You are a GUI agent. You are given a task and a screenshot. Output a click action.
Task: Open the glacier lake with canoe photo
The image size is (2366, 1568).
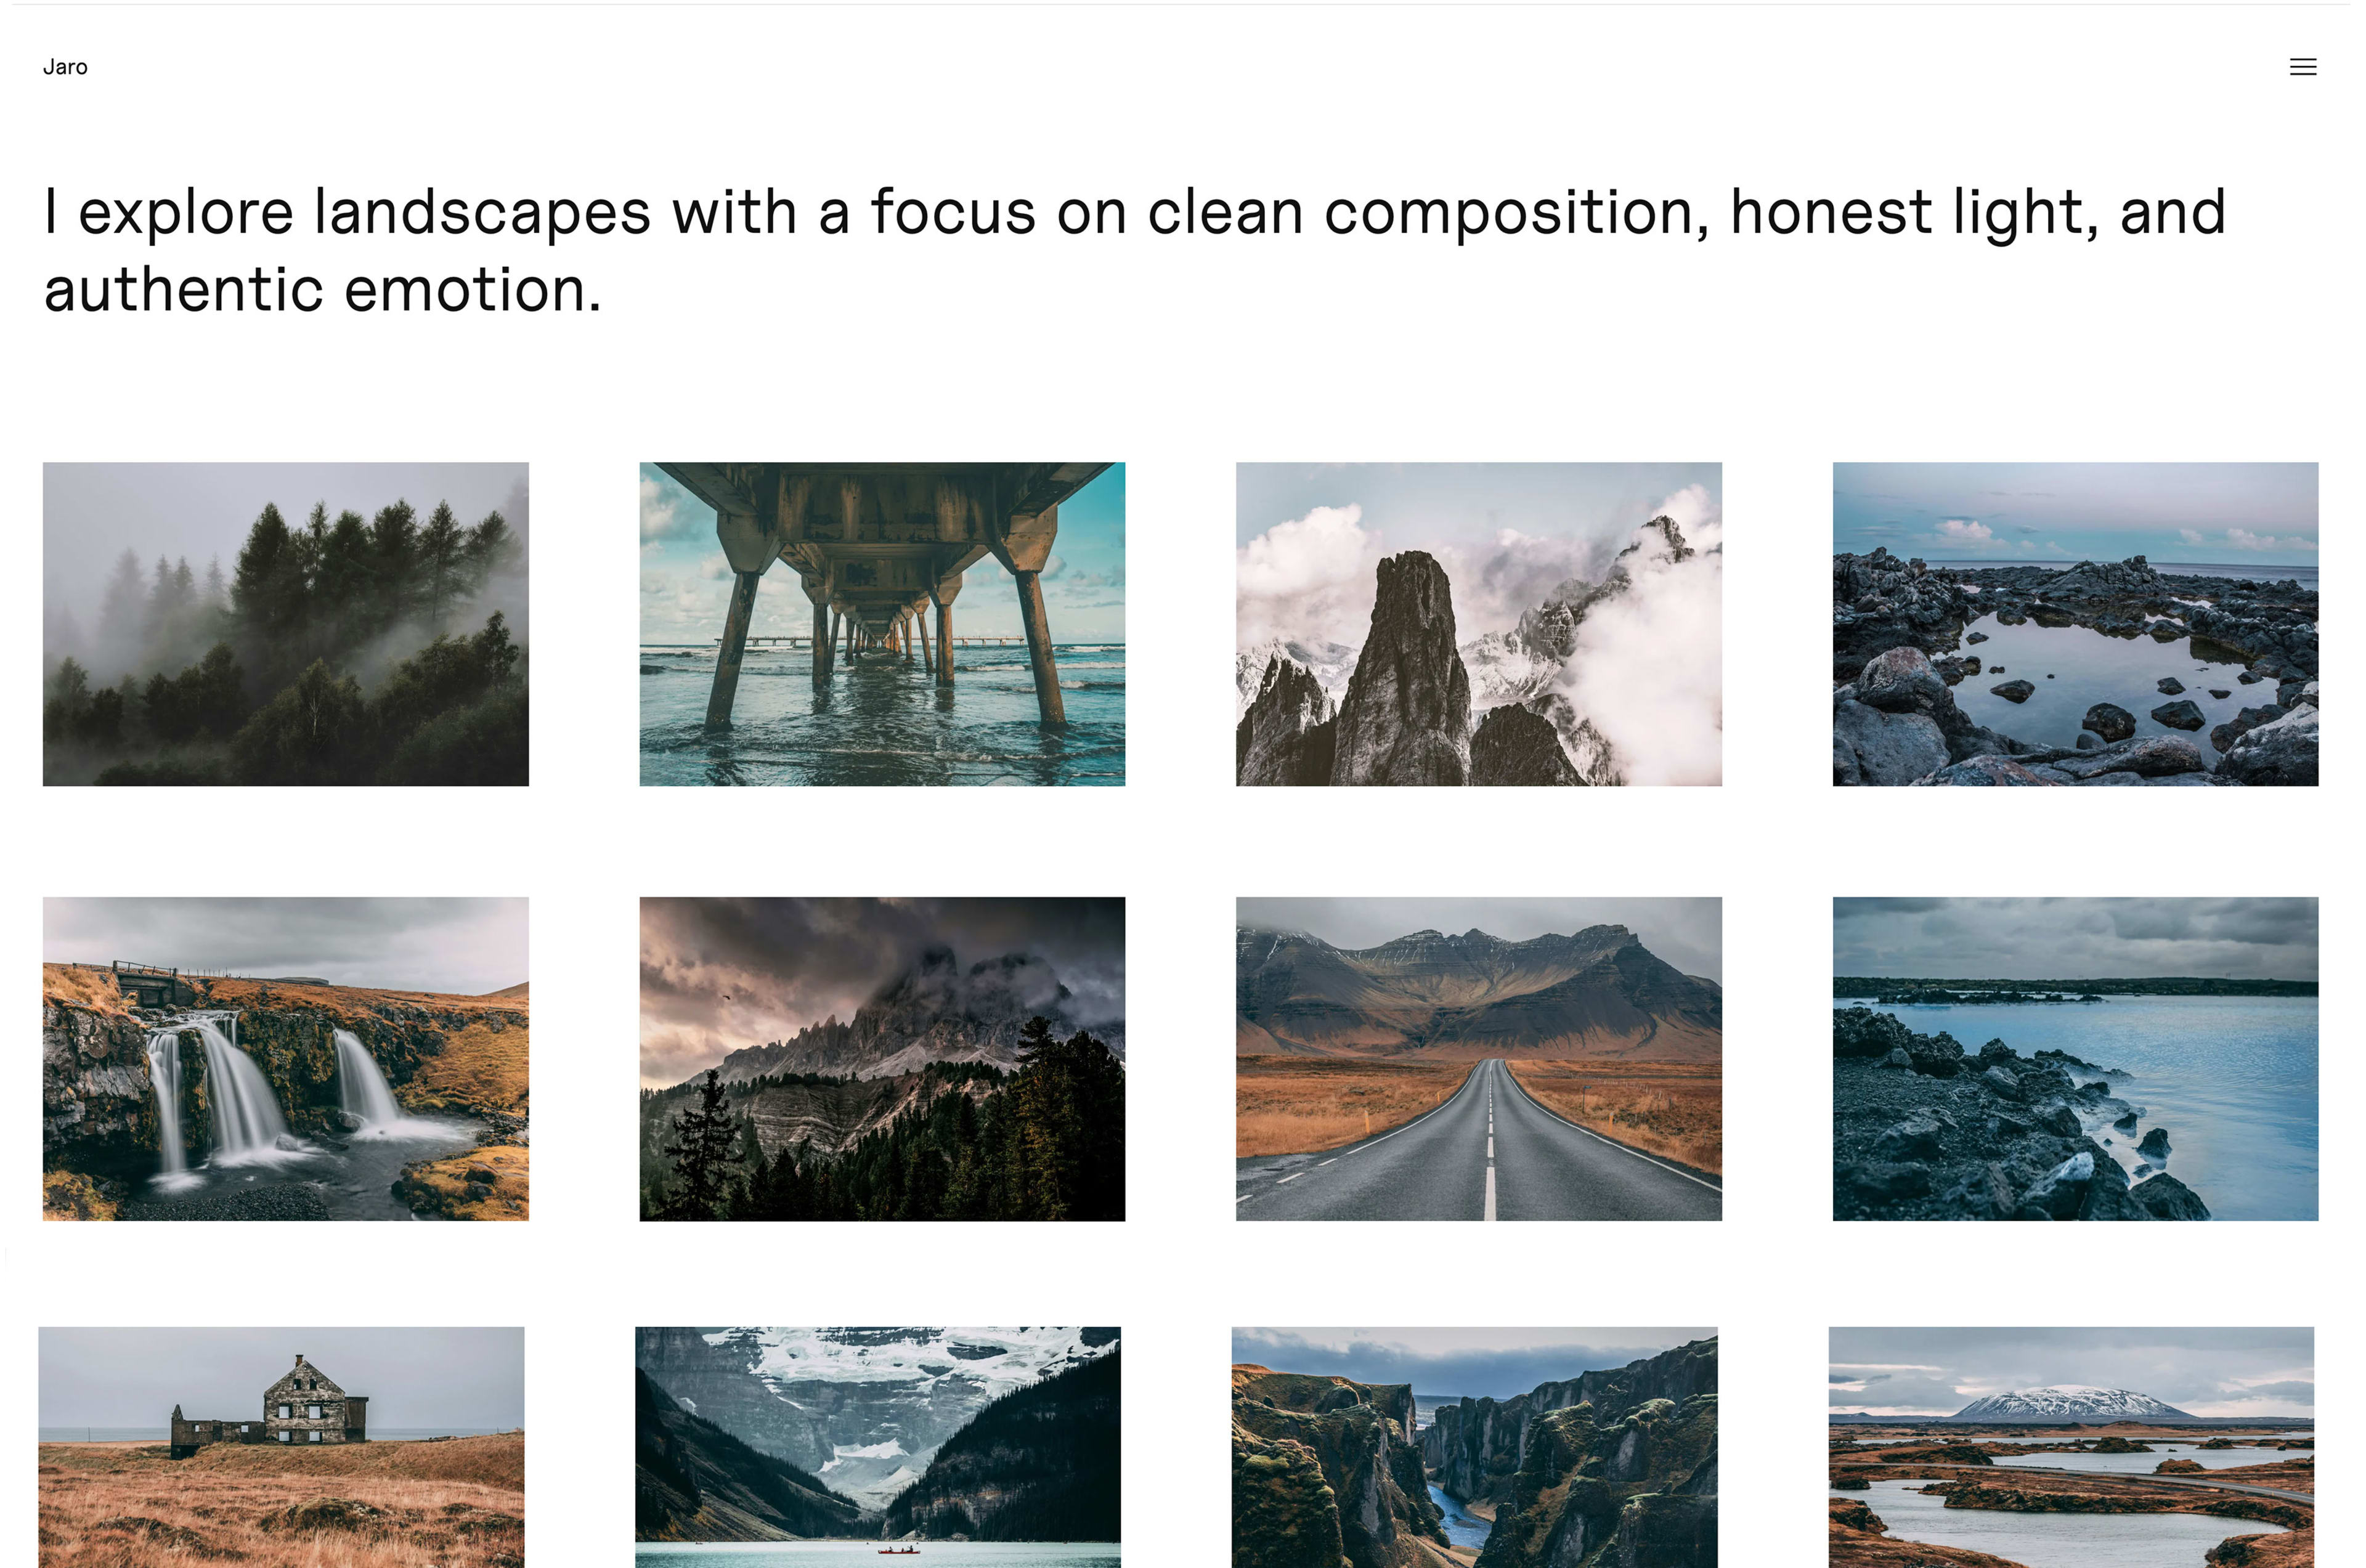pyautogui.click(x=878, y=1447)
